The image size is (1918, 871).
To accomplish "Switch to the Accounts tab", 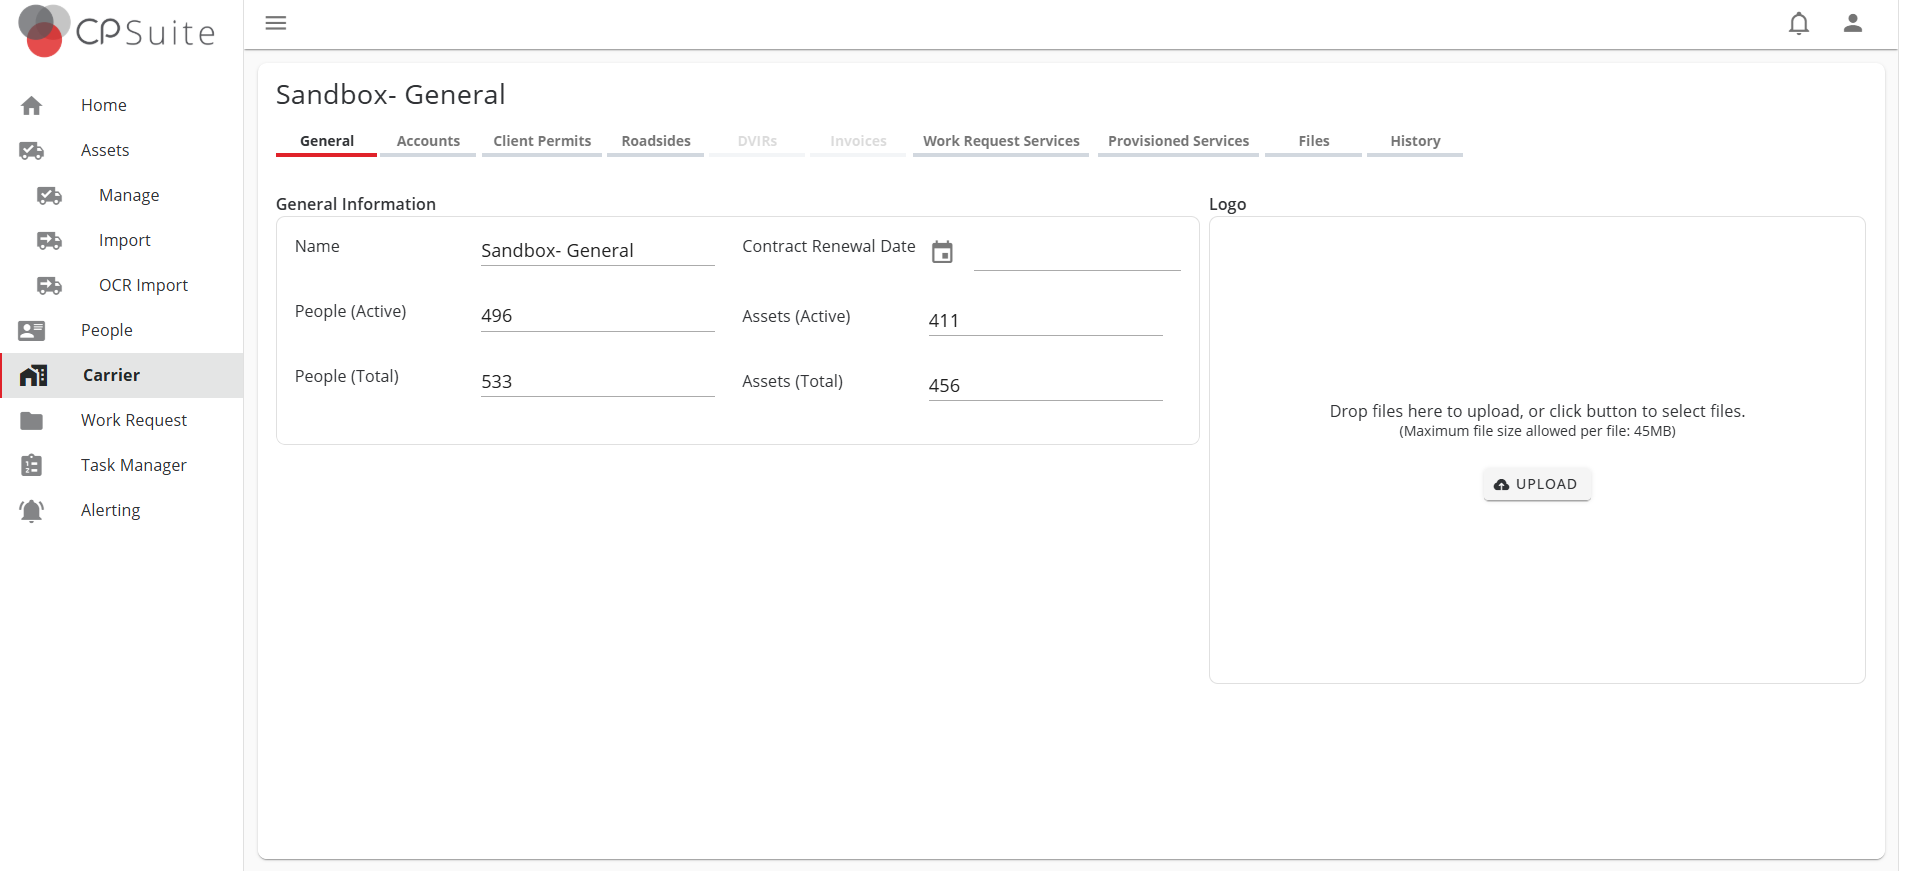I will 428,141.
